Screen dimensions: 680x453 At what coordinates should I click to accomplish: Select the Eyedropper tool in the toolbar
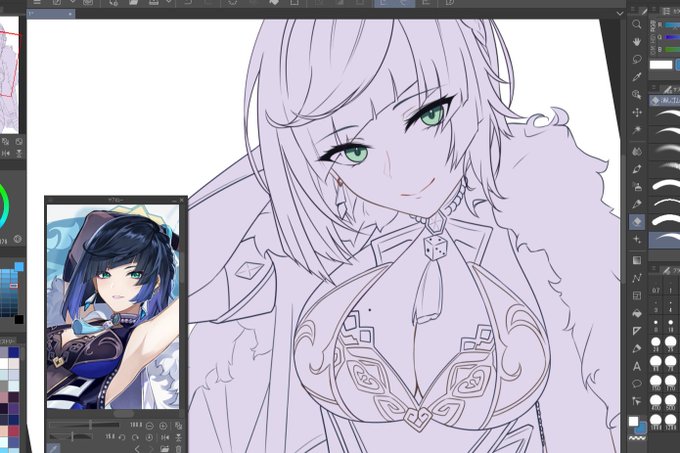[637, 77]
